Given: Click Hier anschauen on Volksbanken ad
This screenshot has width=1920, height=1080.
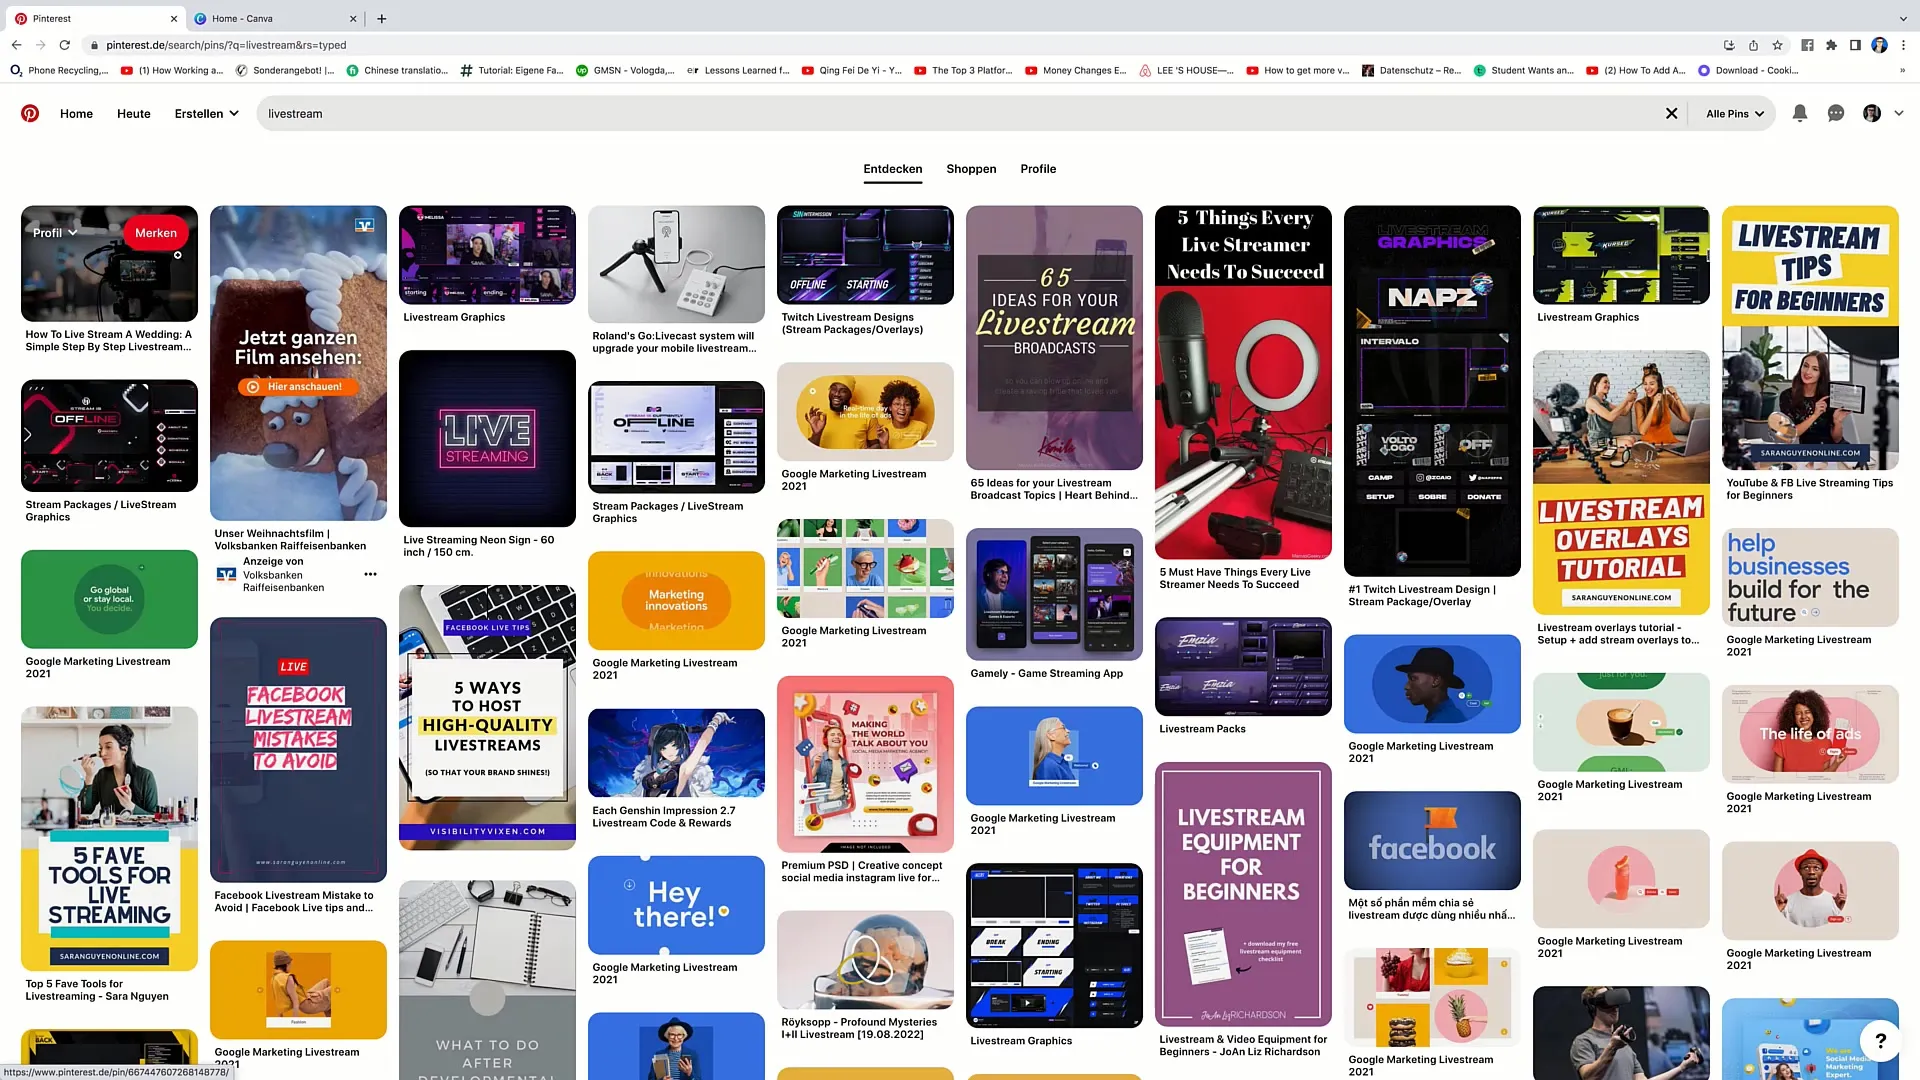Looking at the screenshot, I should (x=297, y=386).
